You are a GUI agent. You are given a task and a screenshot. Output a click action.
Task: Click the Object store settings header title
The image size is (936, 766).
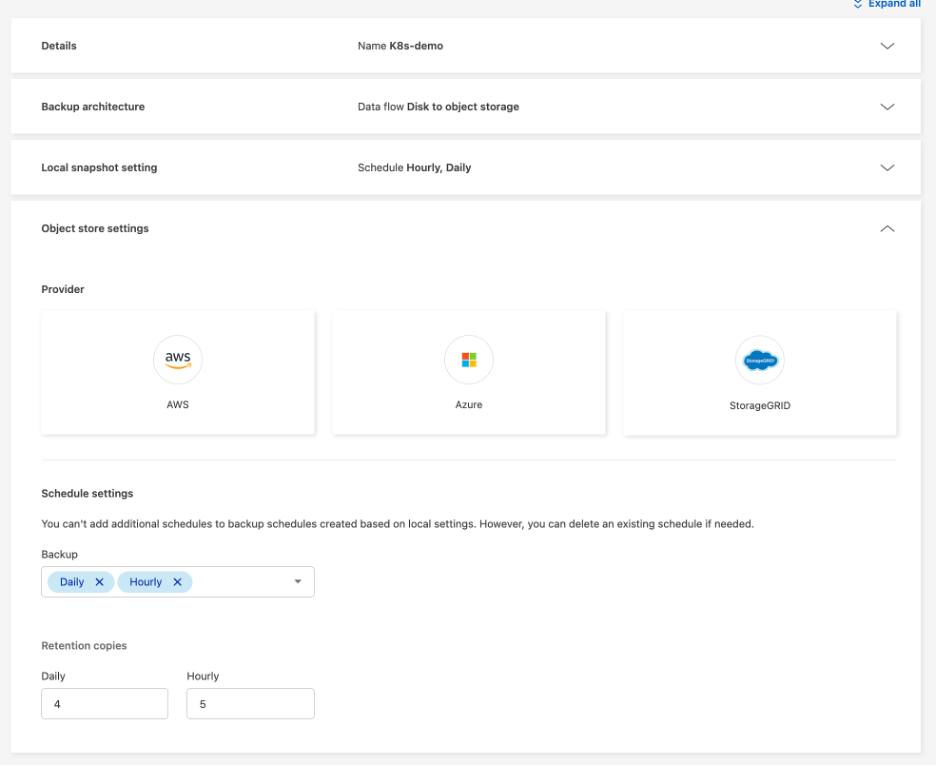(95, 229)
